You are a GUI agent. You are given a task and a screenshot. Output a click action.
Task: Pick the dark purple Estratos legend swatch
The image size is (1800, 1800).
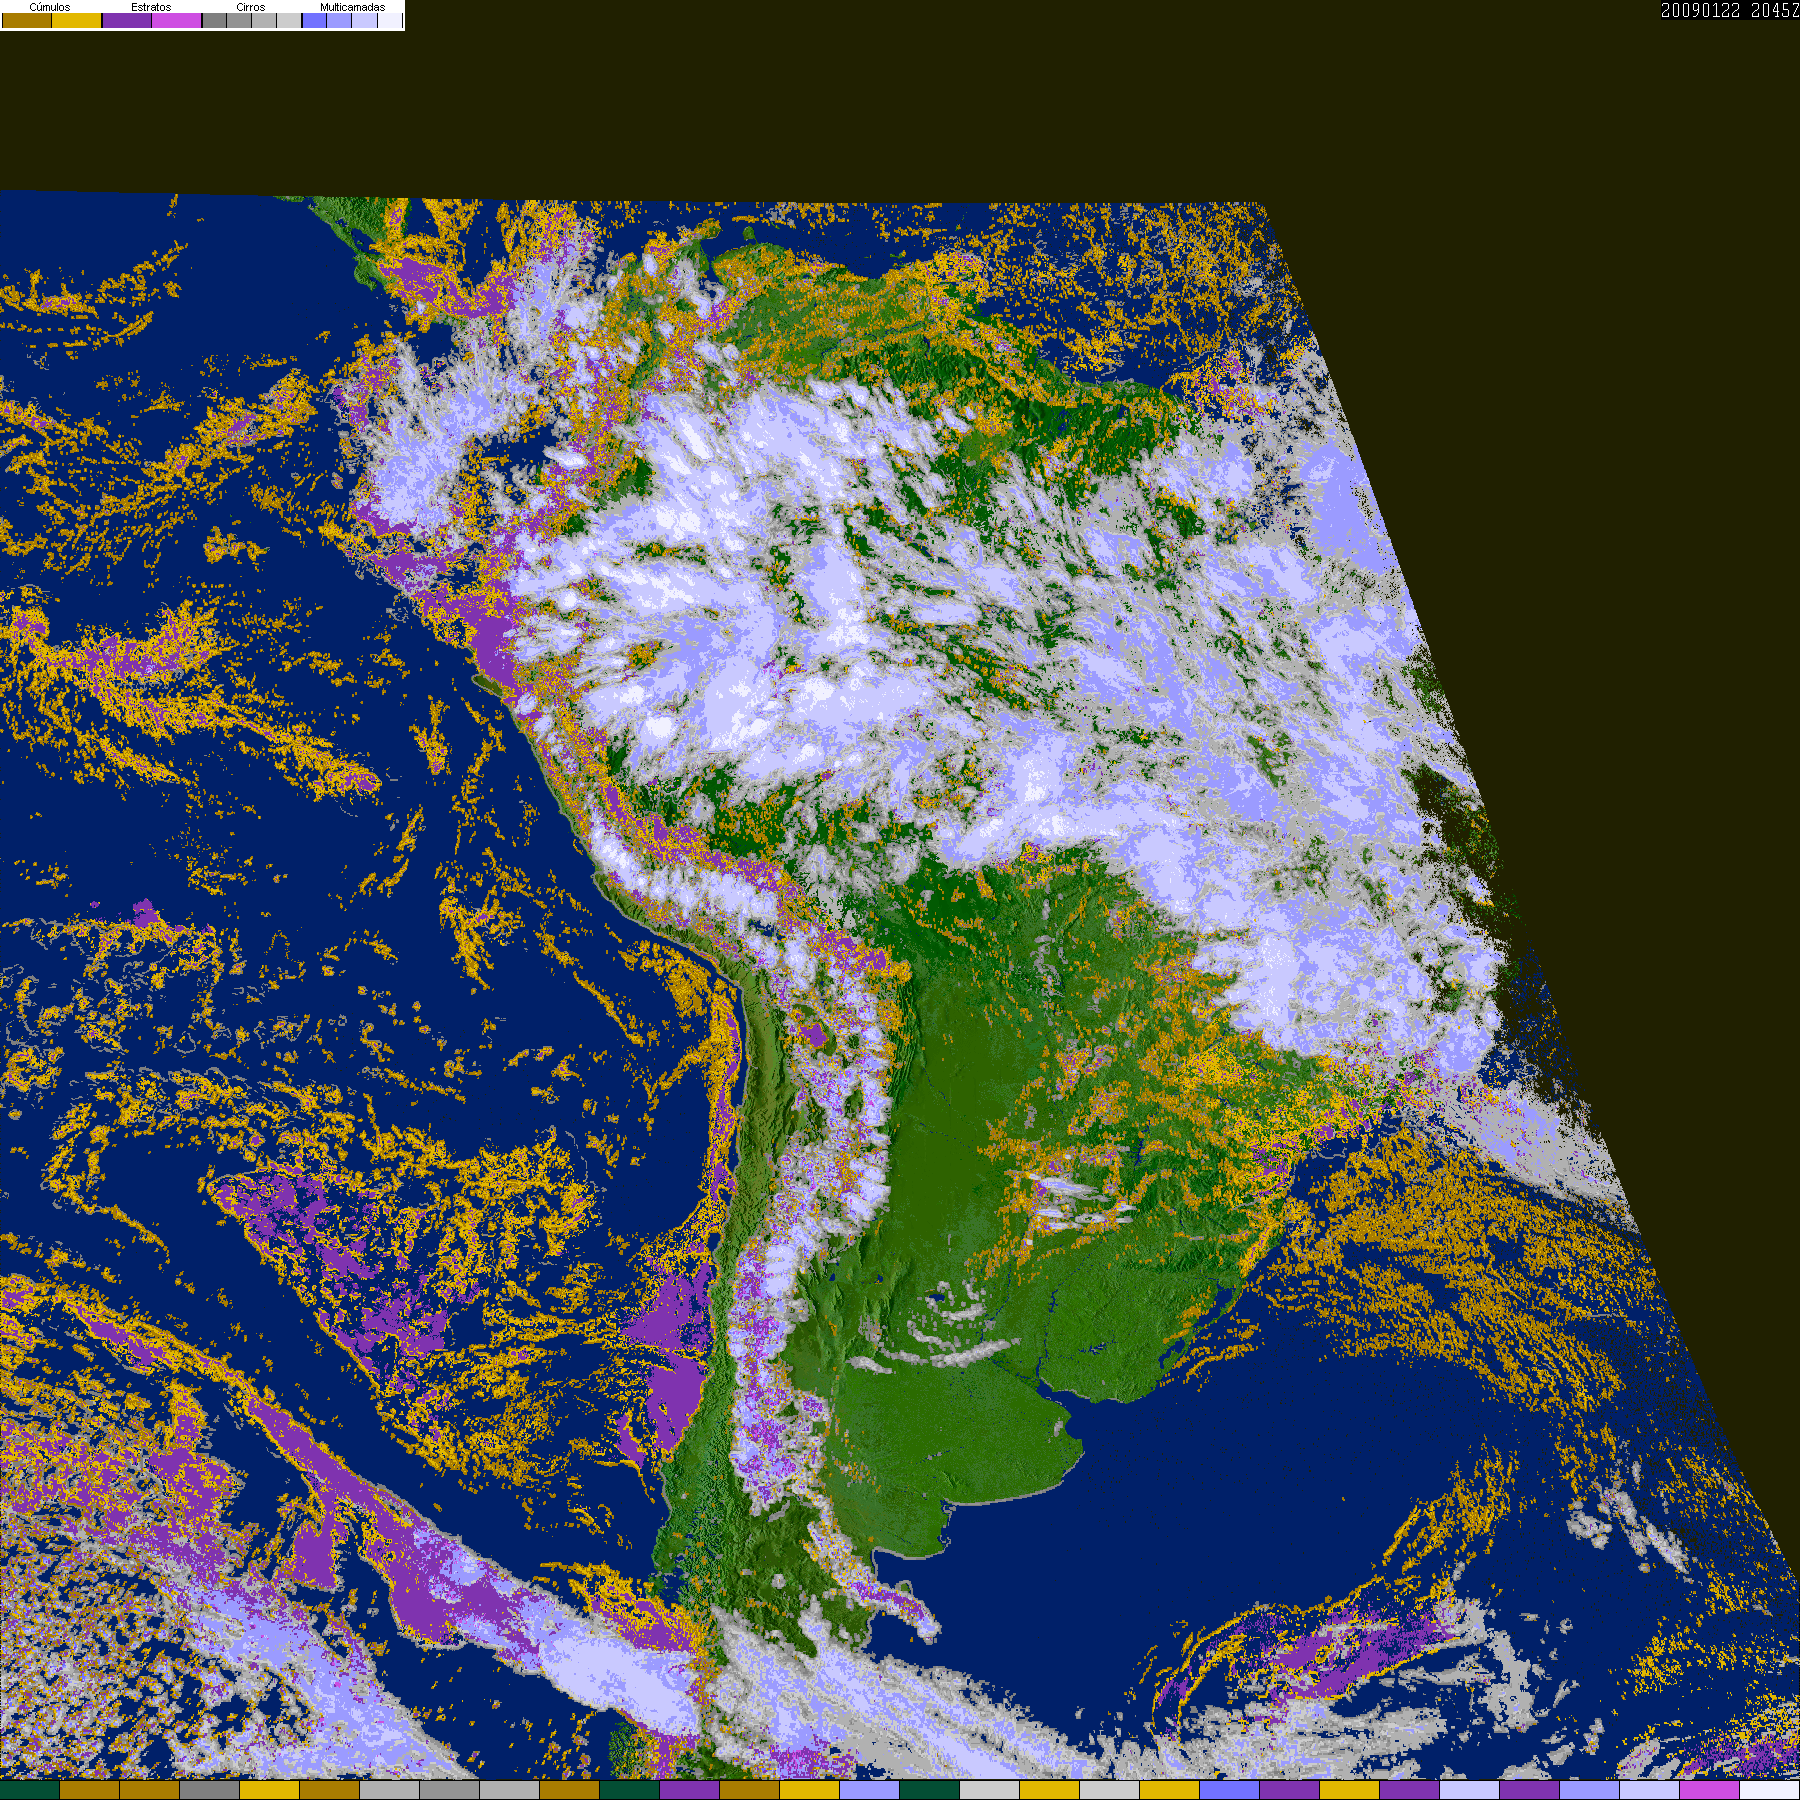tap(127, 20)
